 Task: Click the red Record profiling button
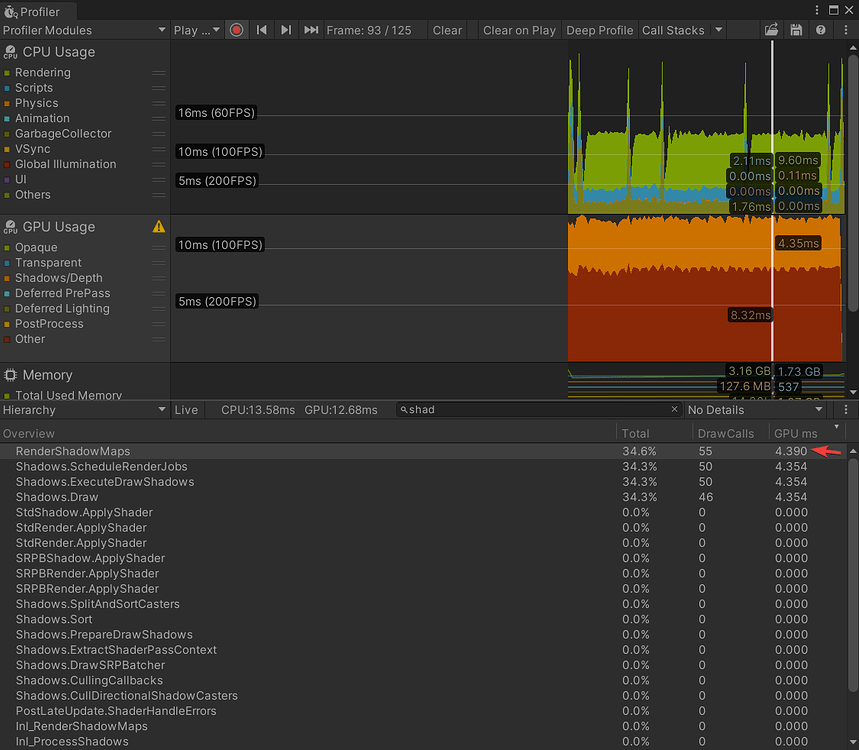pyautogui.click(x=237, y=30)
